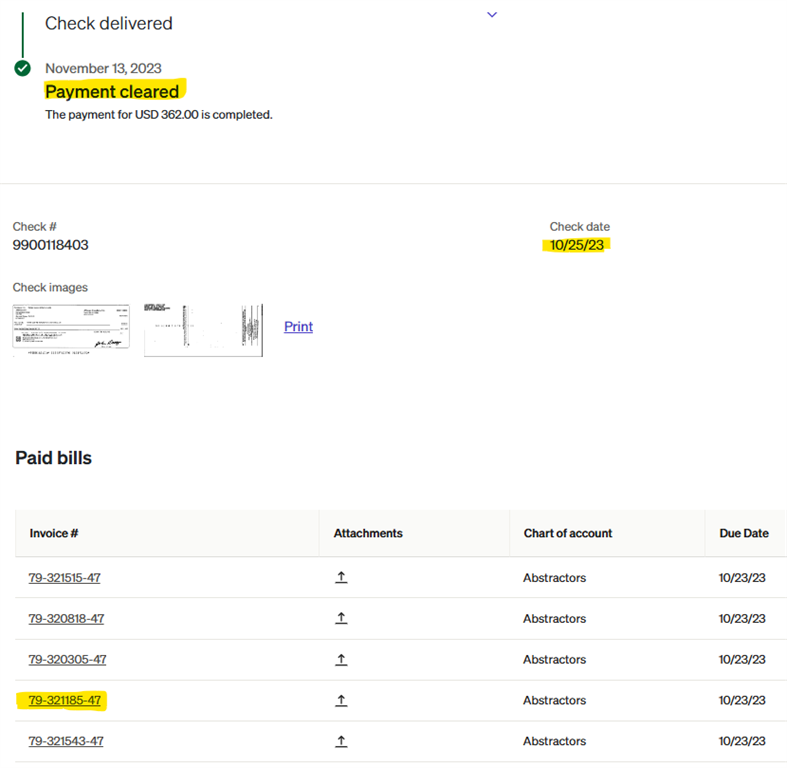Open the back check image thumbnail
Screen dimensions: 787x768
pos(203,330)
